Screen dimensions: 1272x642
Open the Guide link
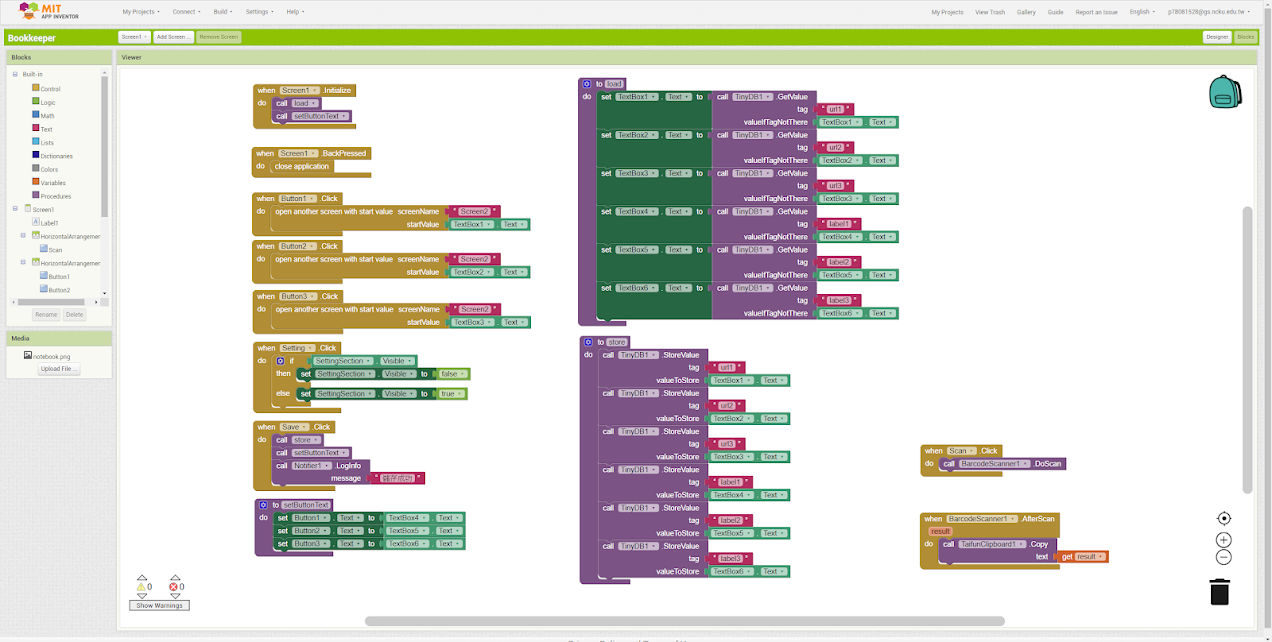tap(1055, 12)
